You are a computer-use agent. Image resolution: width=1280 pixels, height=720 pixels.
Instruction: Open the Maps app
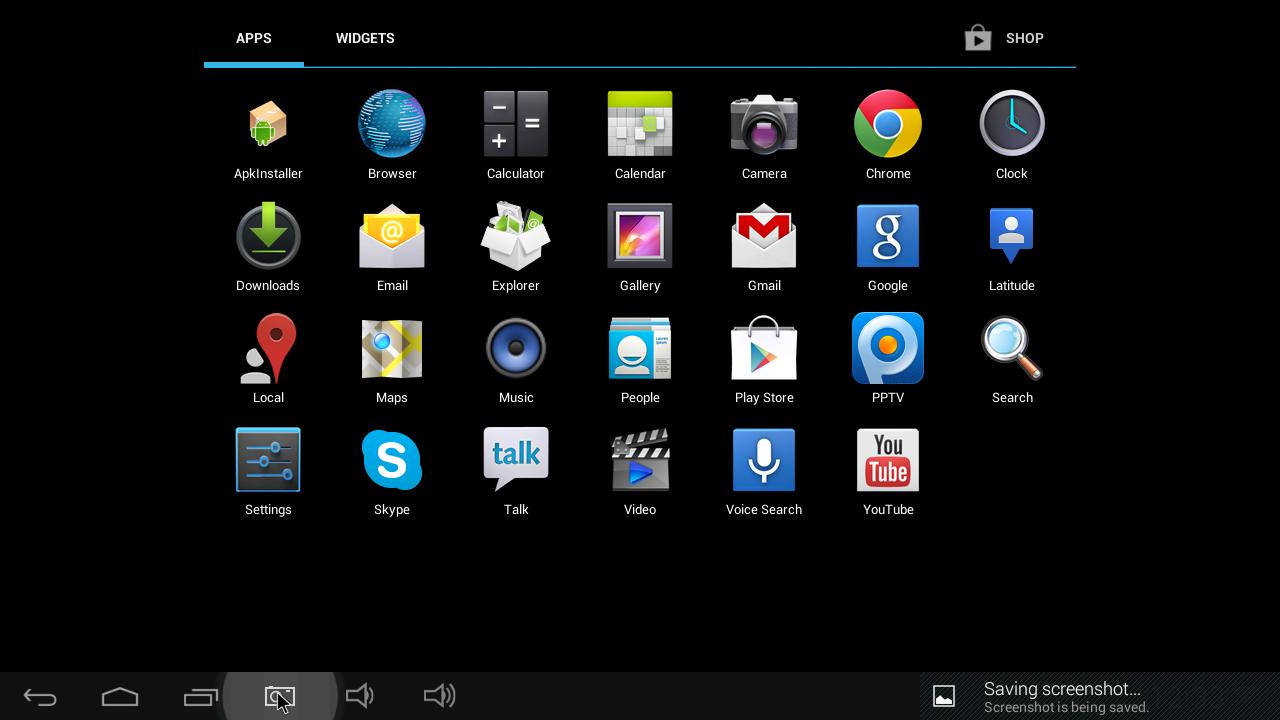tap(392, 348)
